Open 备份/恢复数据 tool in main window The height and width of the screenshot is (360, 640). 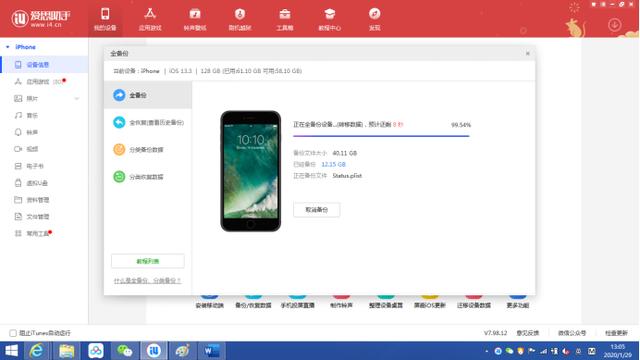(x=253, y=302)
